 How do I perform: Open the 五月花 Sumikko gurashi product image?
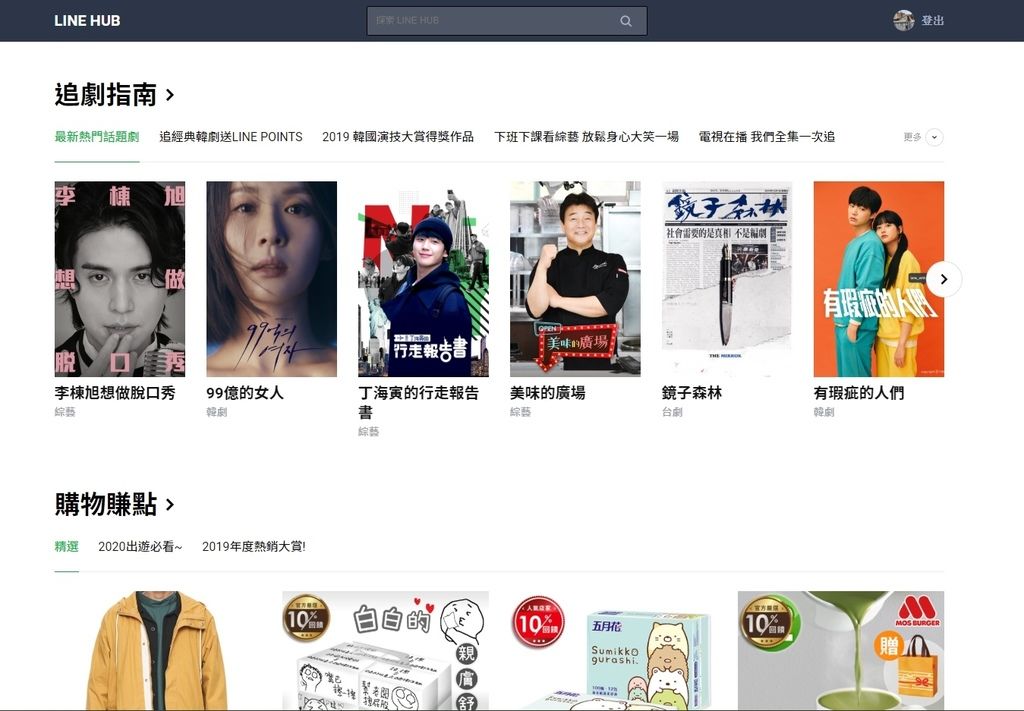[x=613, y=651]
